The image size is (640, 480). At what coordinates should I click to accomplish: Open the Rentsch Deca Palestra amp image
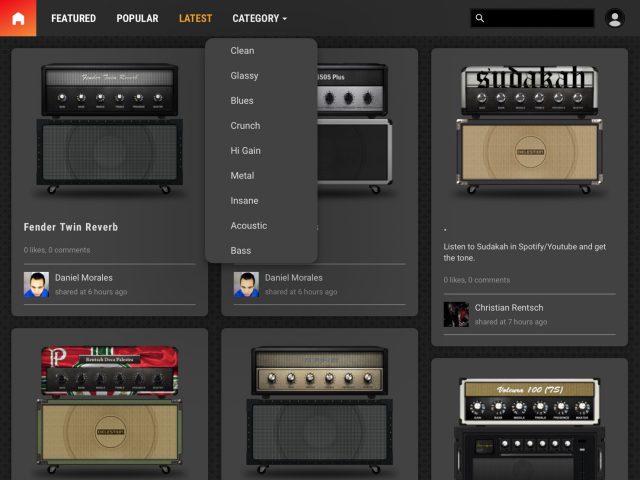pos(109,409)
